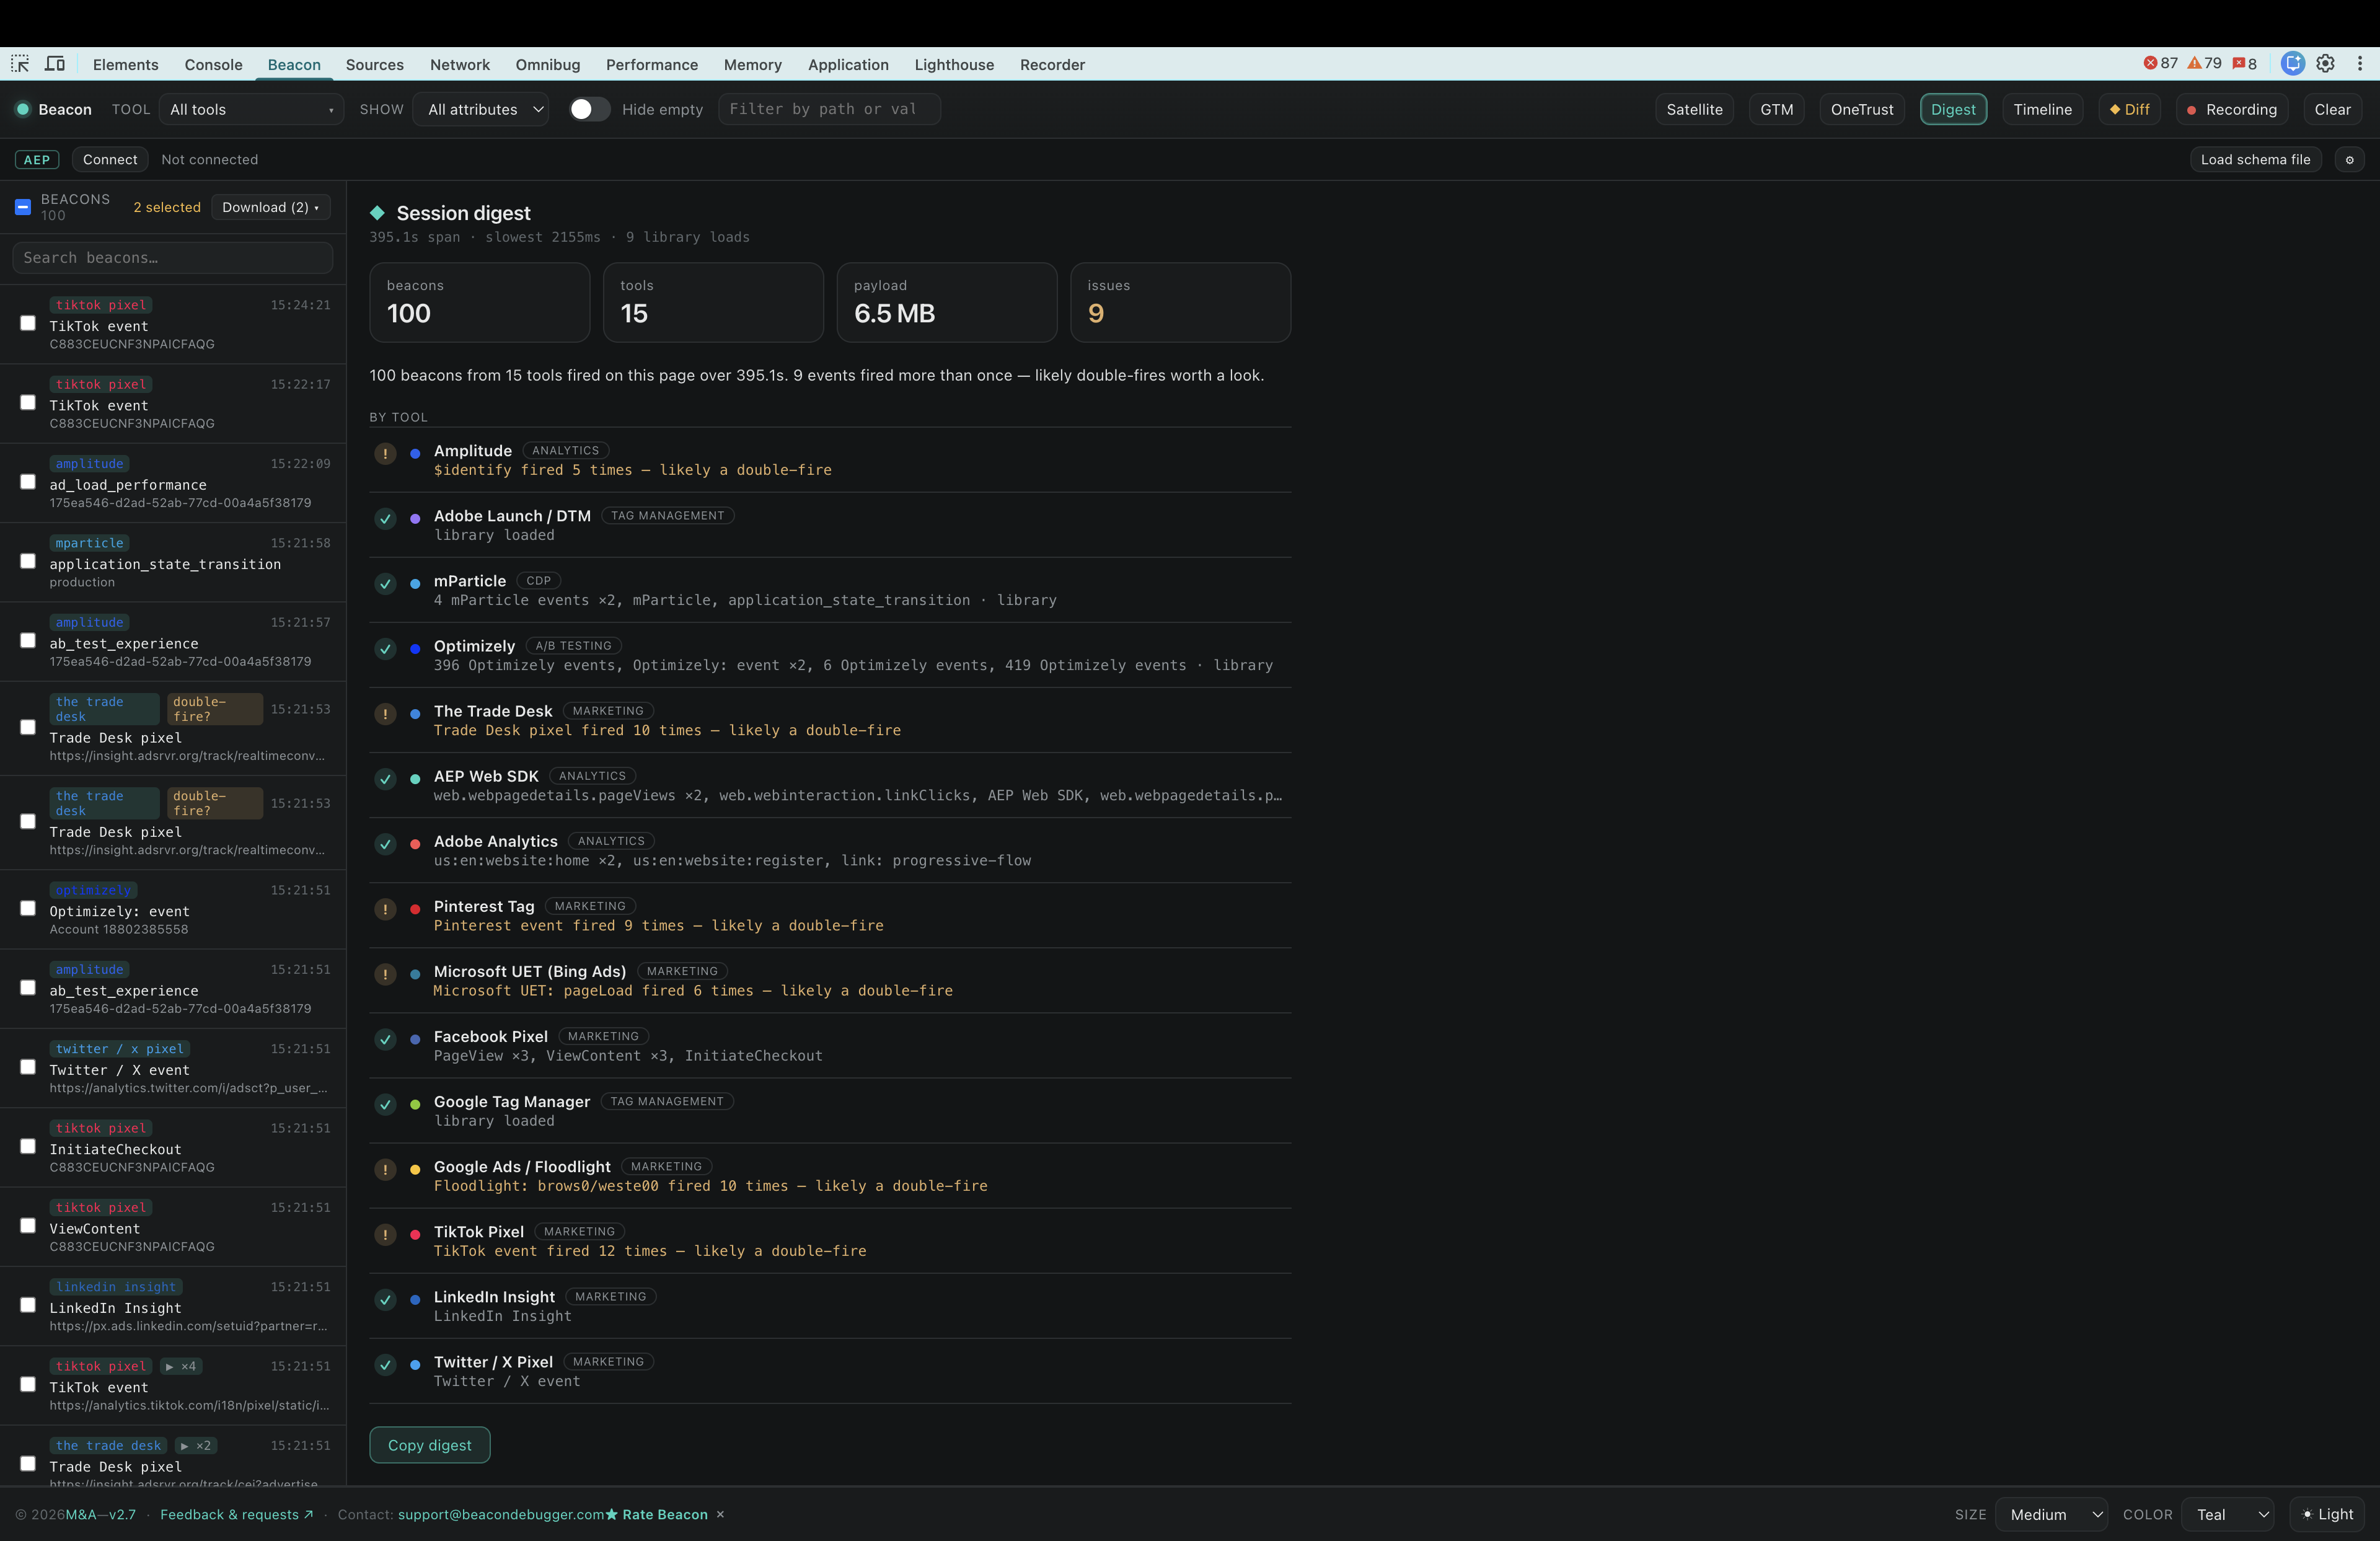Open the 87 errors indicator
The width and height of the screenshot is (2380, 1541).
[x=2160, y=64]
